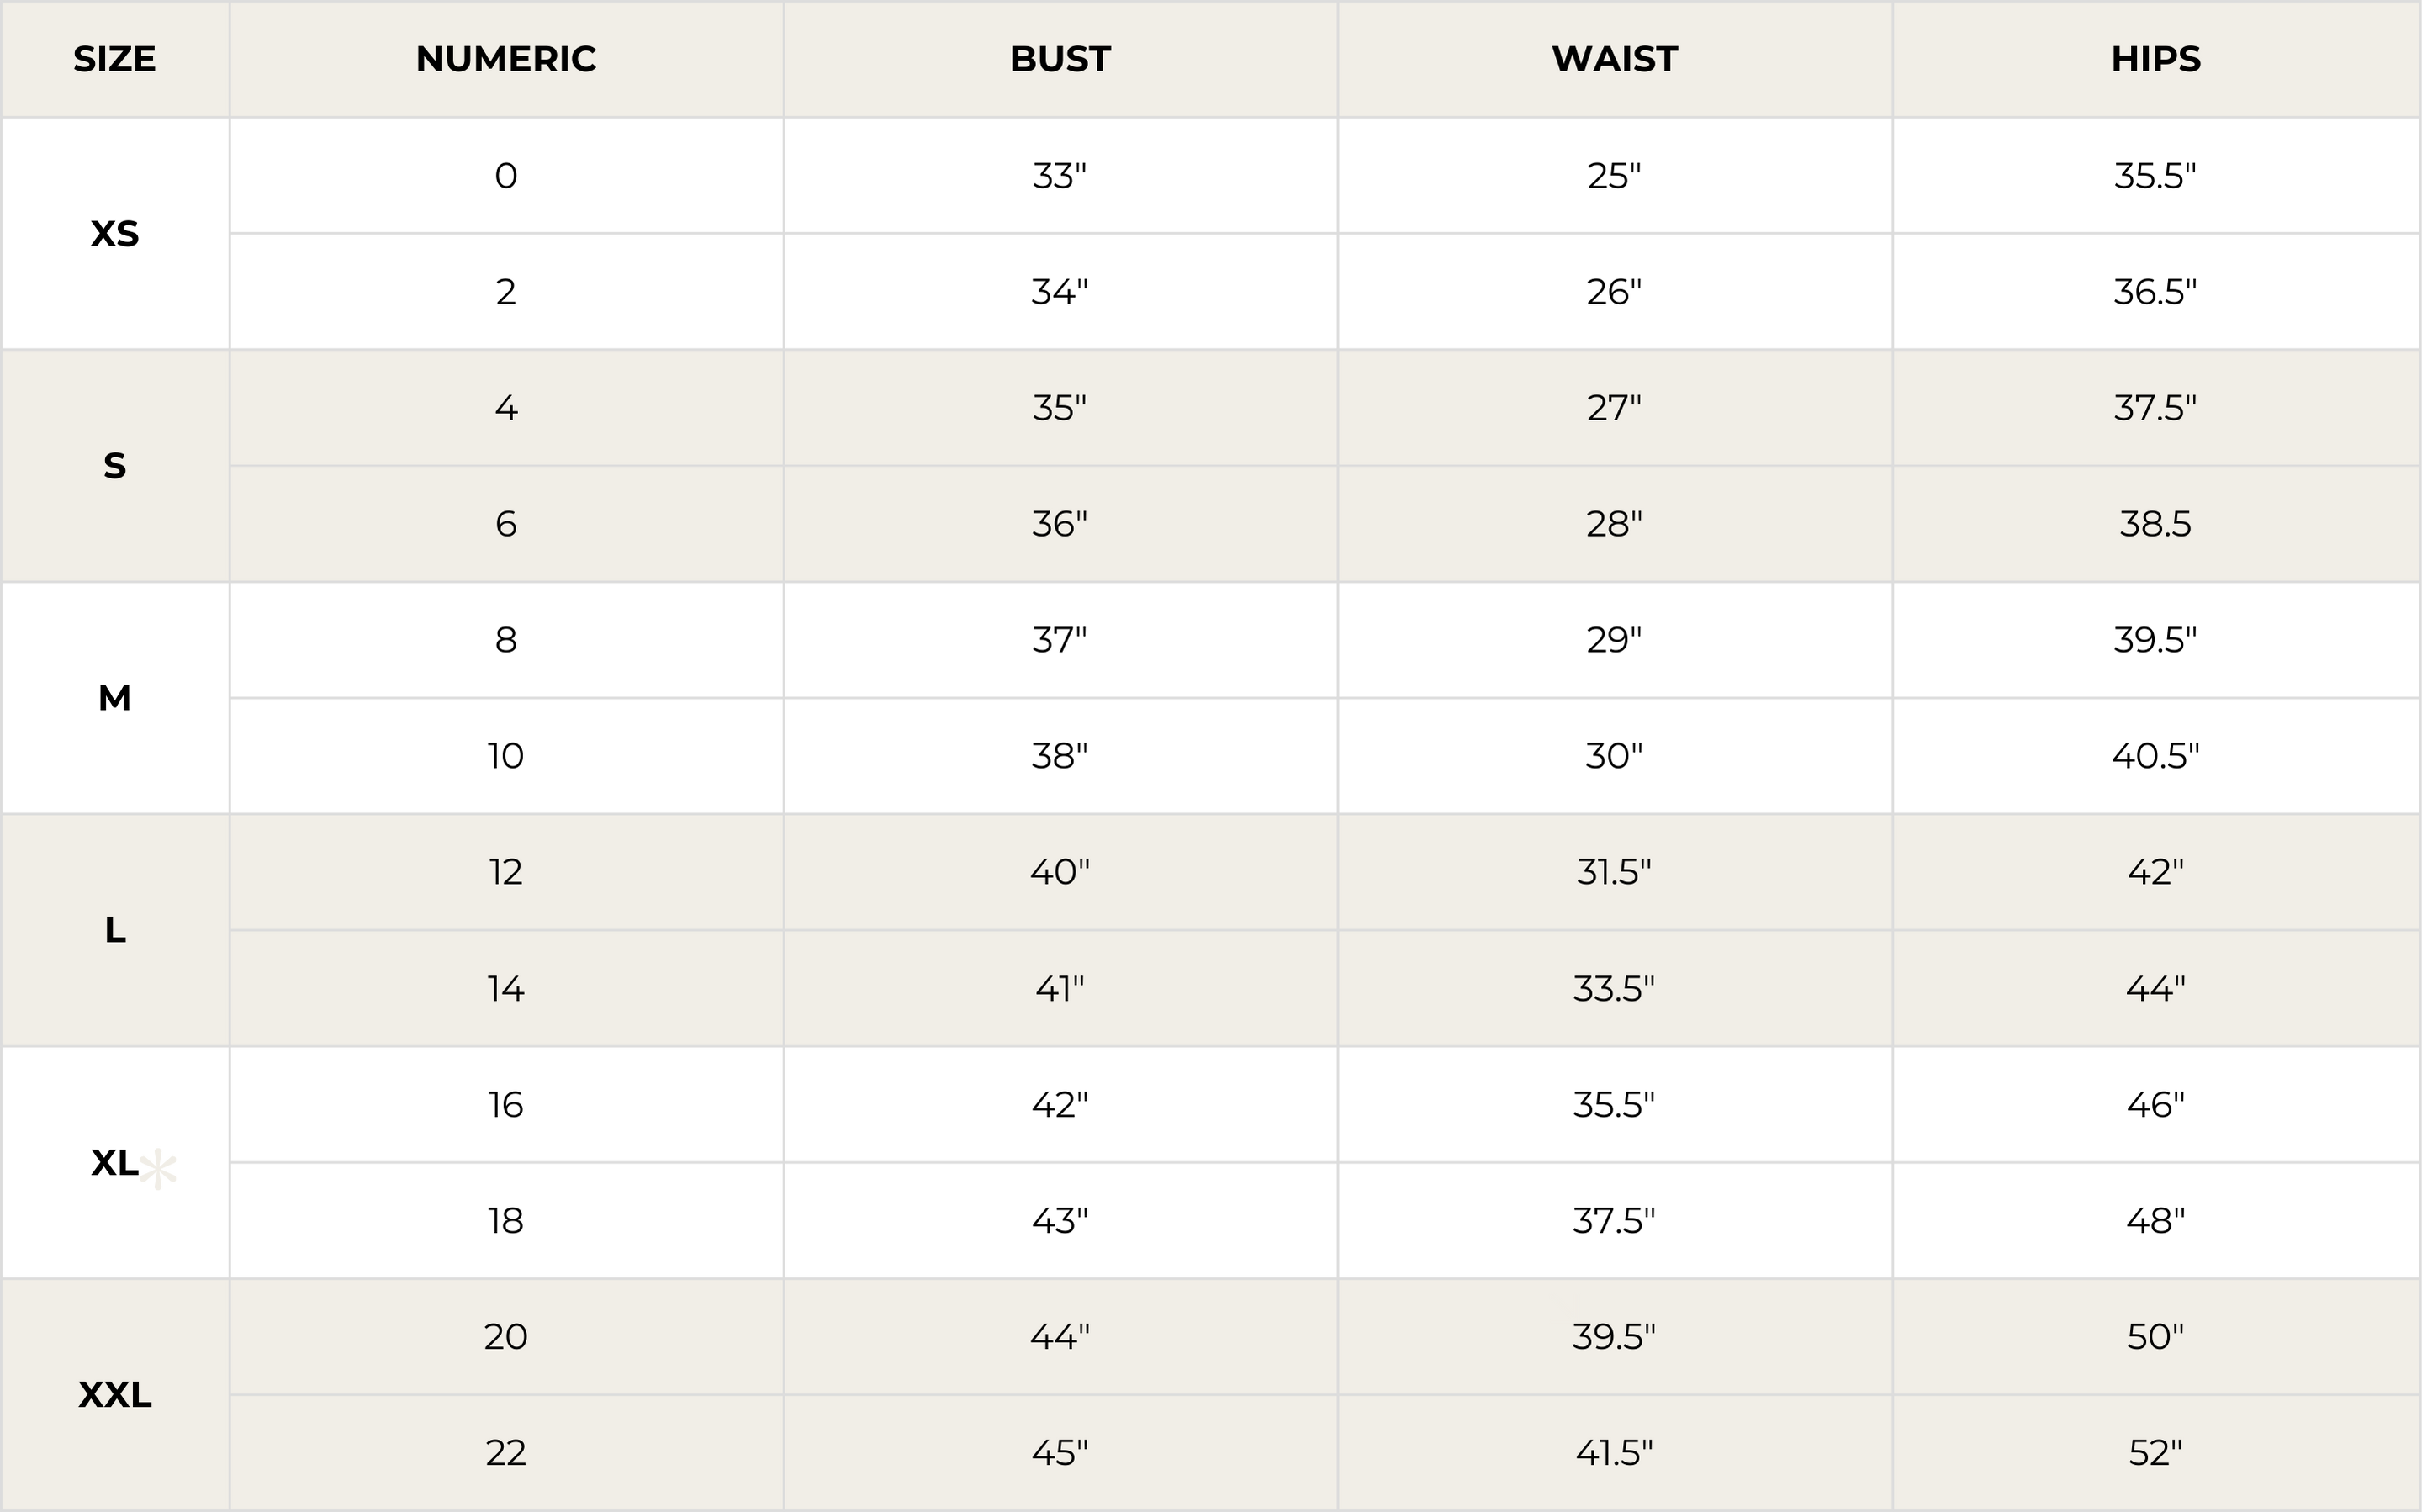Click the 37.5" hips measurement
Image resolution: width=2422 pixels, height=1512 pixels.
(x=2155, y=408)
